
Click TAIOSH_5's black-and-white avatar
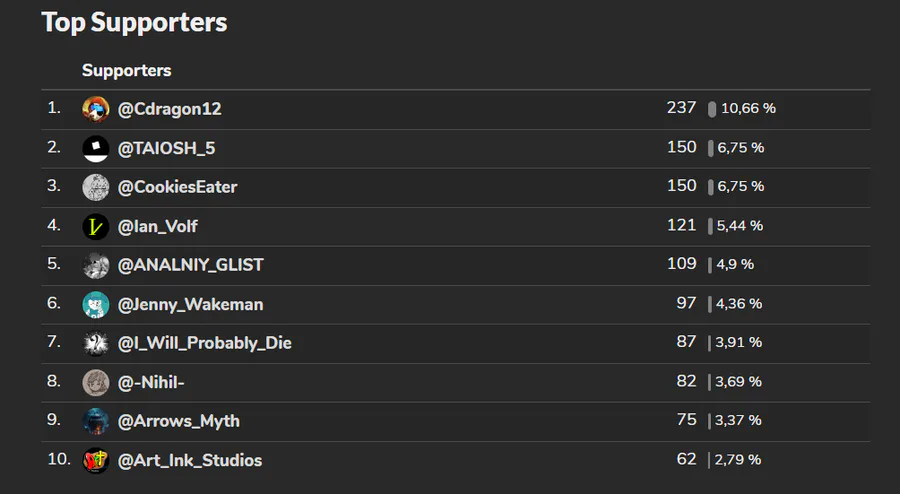tap(95, 149)
